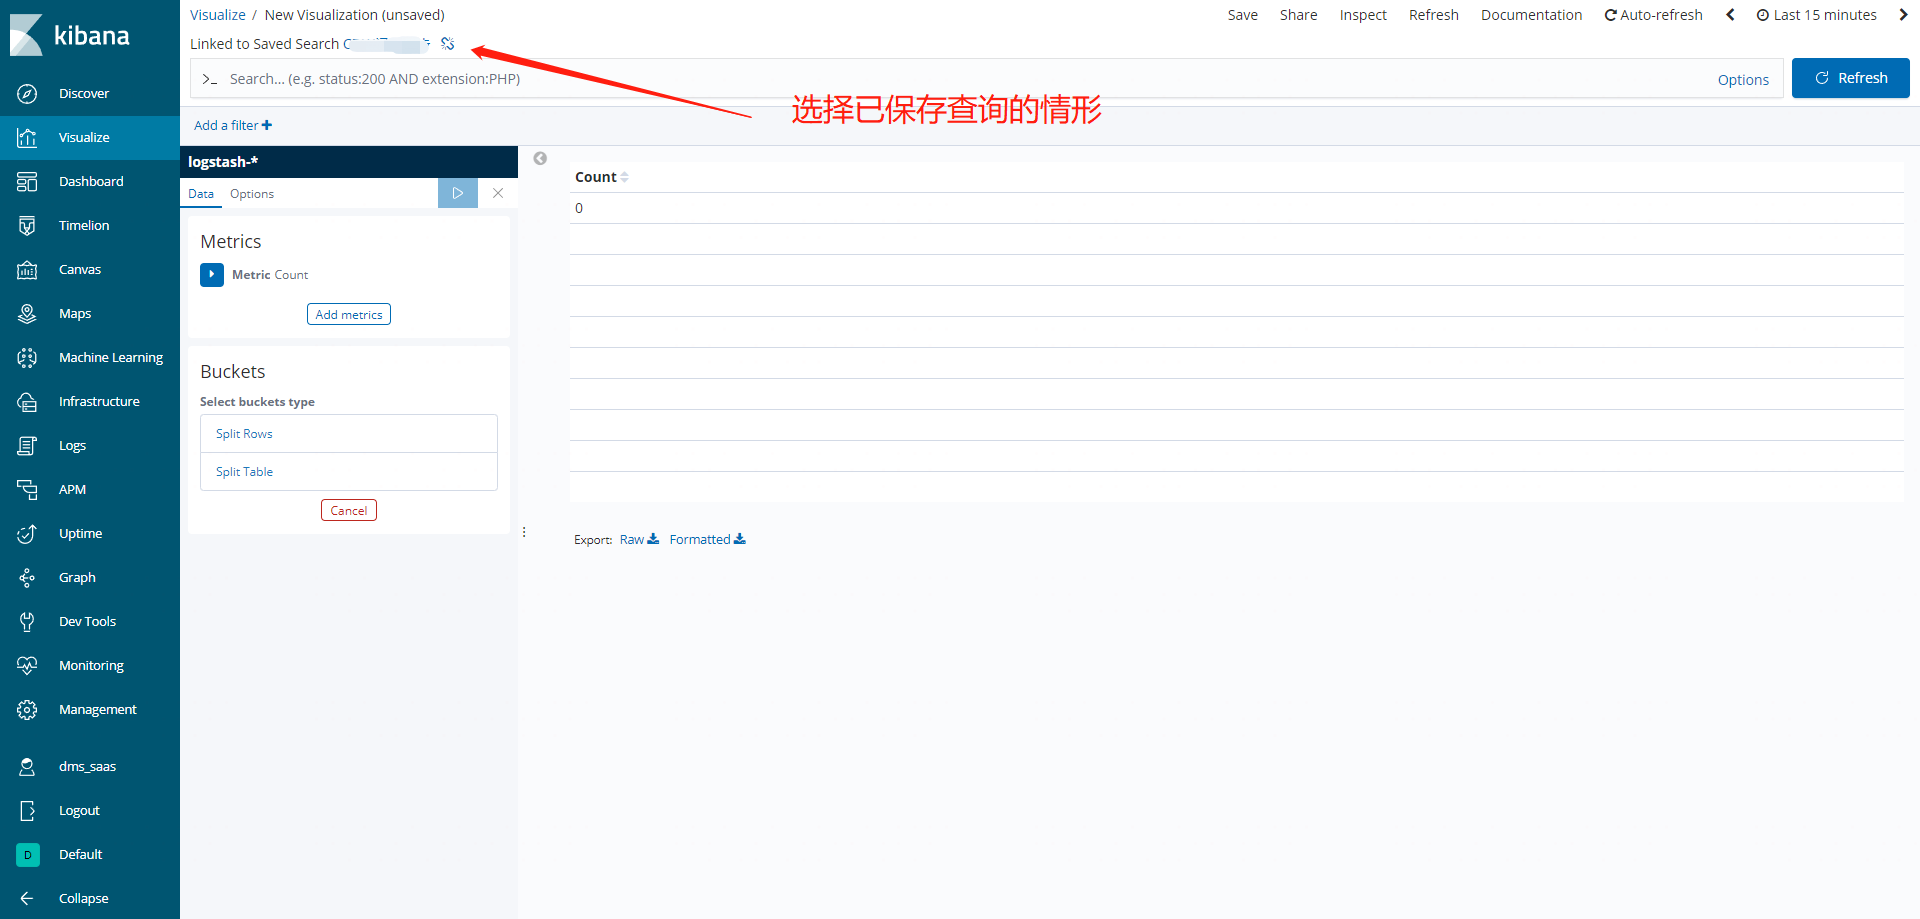The image size is (1920, 919).
Task: Switch to editor Options tab
Action: (x=252, y=194)
